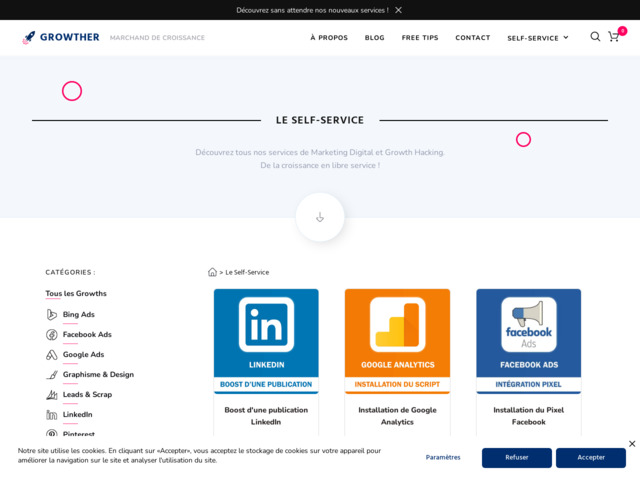The width and height of the screenshot is (640, 480).
Task: Click the Google Ads category icon
Action: pos(51,355)
